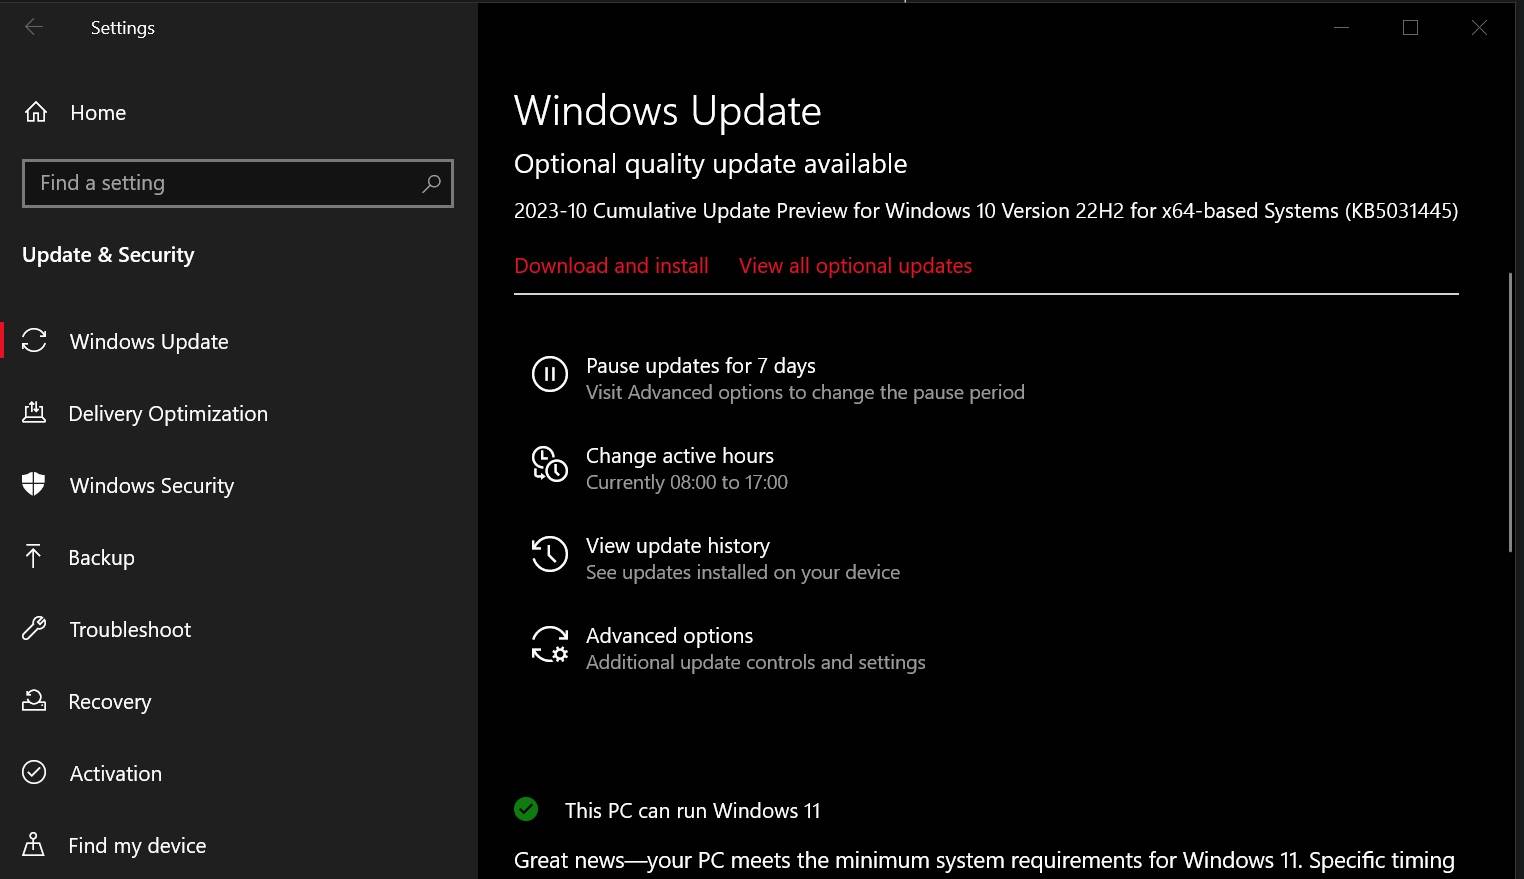Select the Windows Update sync icon in sidebar
The width and height of the screenshot is (1524, 879).
tap(35, 341)
